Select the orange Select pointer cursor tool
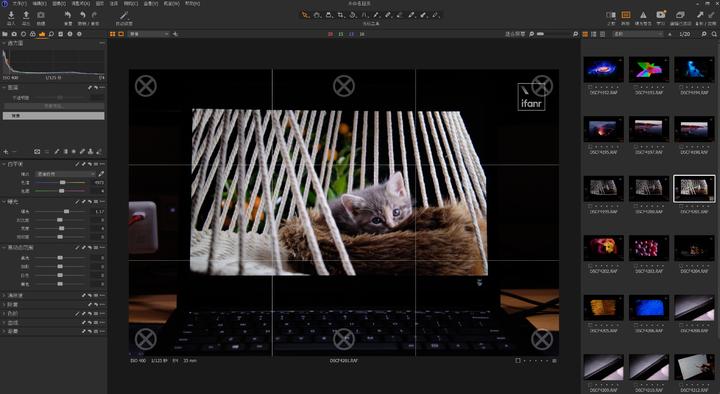The image size is (720, 394). [305, 15]
